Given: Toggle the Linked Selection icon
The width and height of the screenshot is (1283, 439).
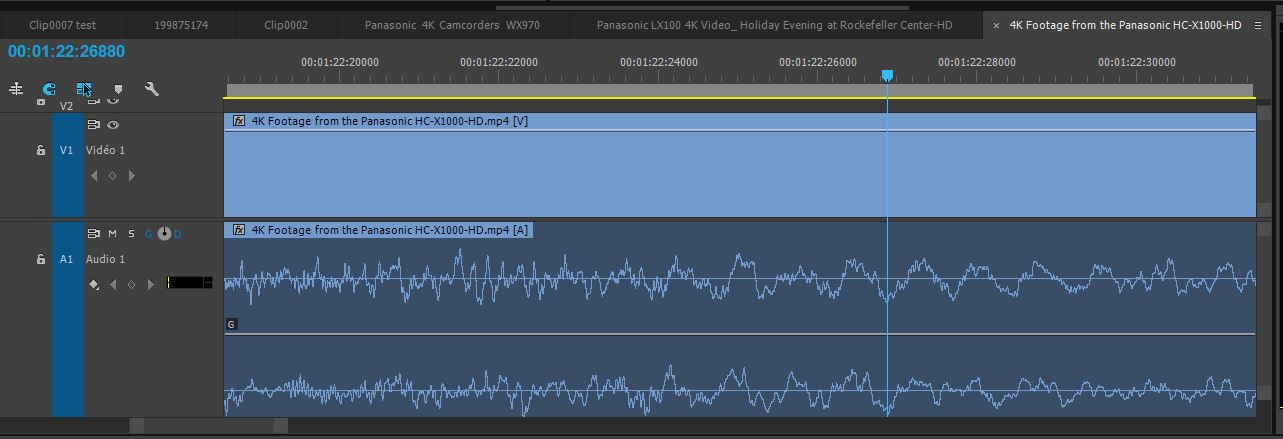Looking at the screenshot, I should pyautogui.click(x=84, y=89).
